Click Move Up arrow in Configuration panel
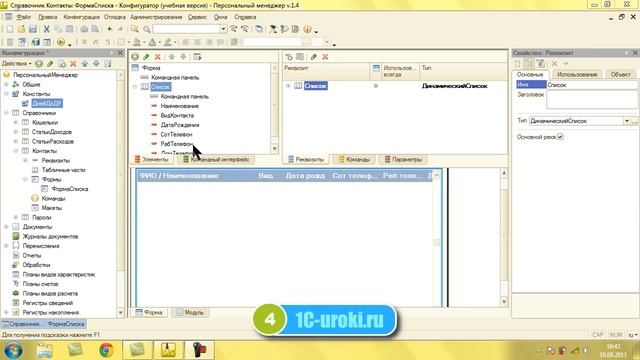This screenshot has height=360, width=640. 84,64
